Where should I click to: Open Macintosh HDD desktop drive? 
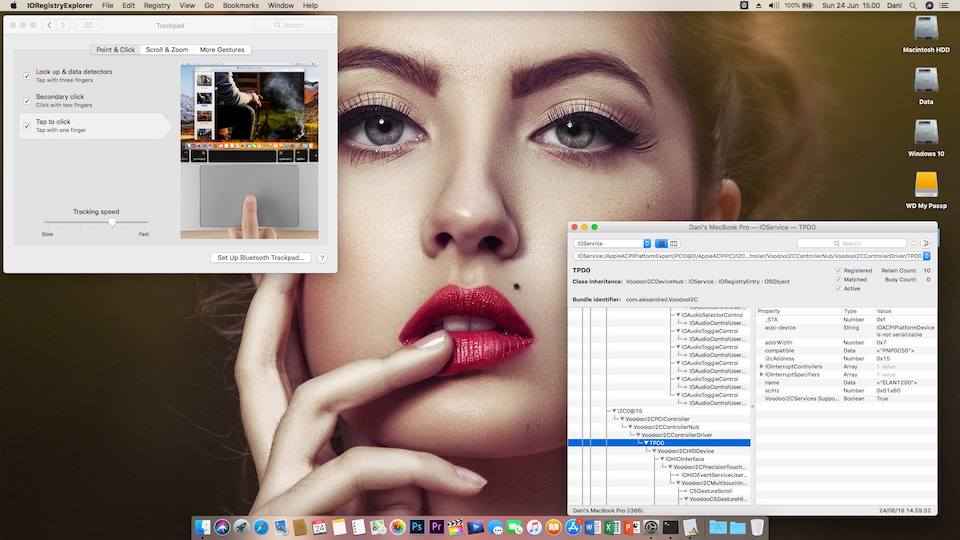926,34
